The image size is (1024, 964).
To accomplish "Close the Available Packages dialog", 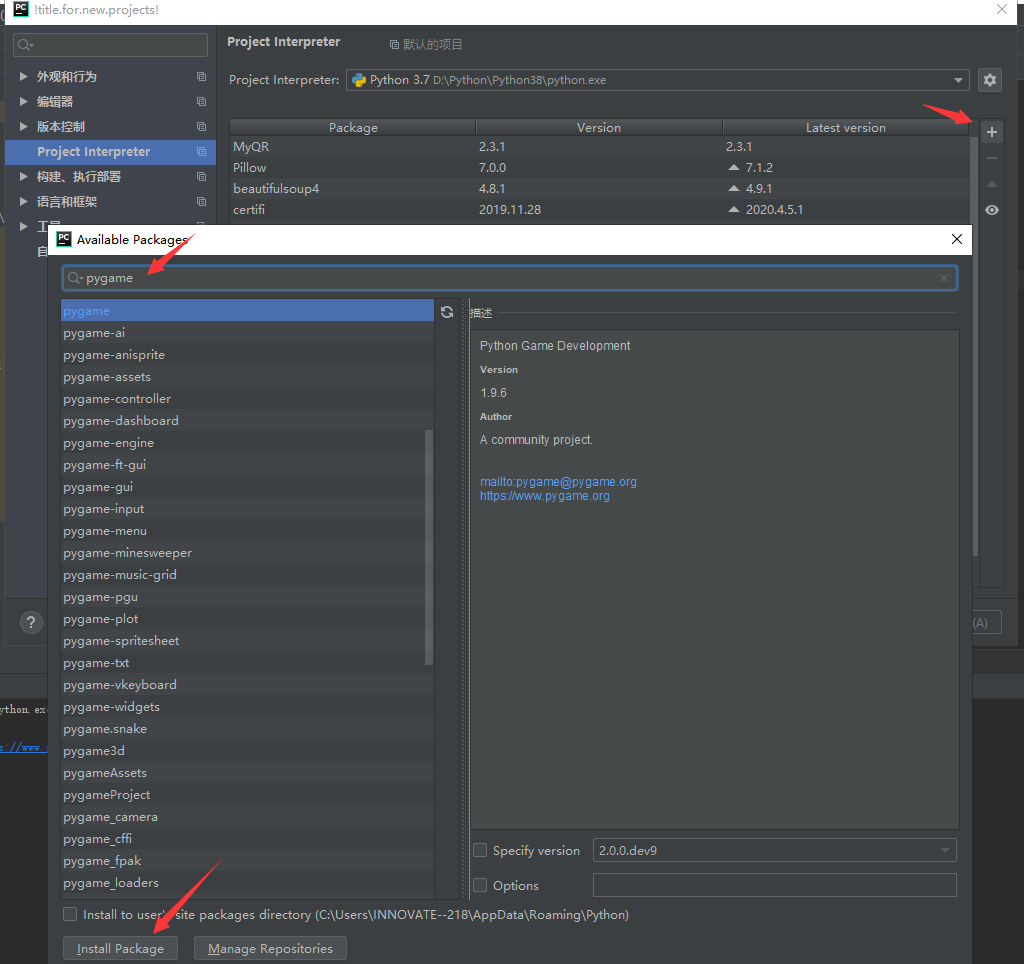I will coord(957,239).
